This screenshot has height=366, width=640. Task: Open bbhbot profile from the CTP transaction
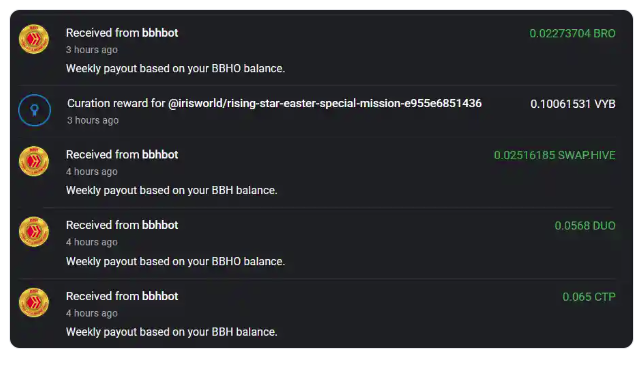click(160, 296)
